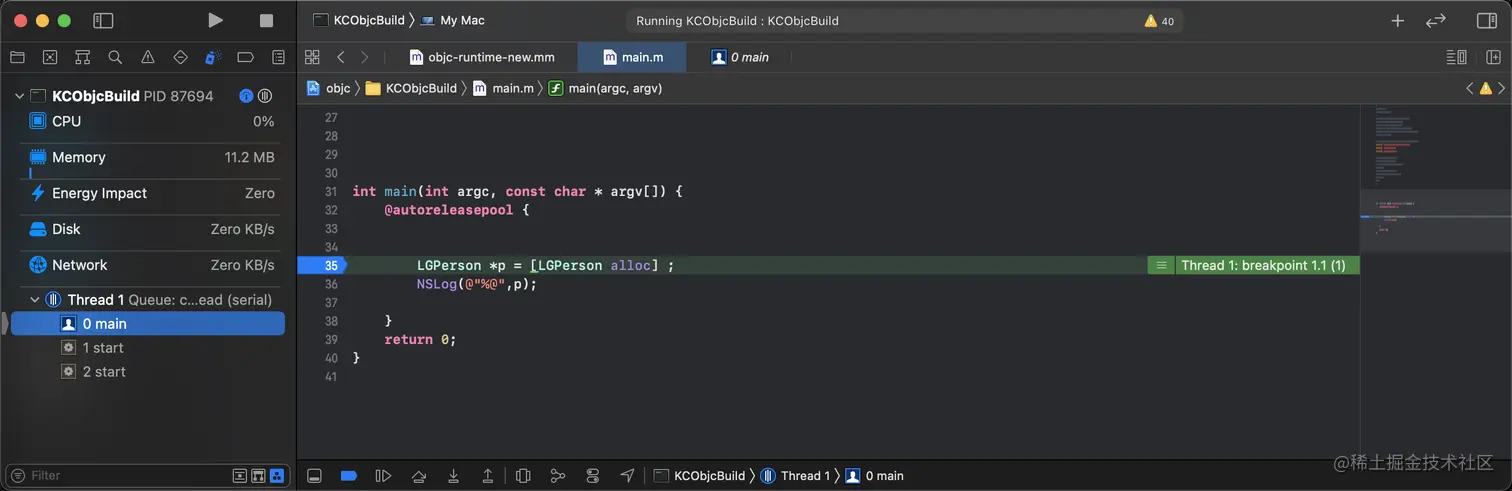Go forward in editor history

(365, 57)
